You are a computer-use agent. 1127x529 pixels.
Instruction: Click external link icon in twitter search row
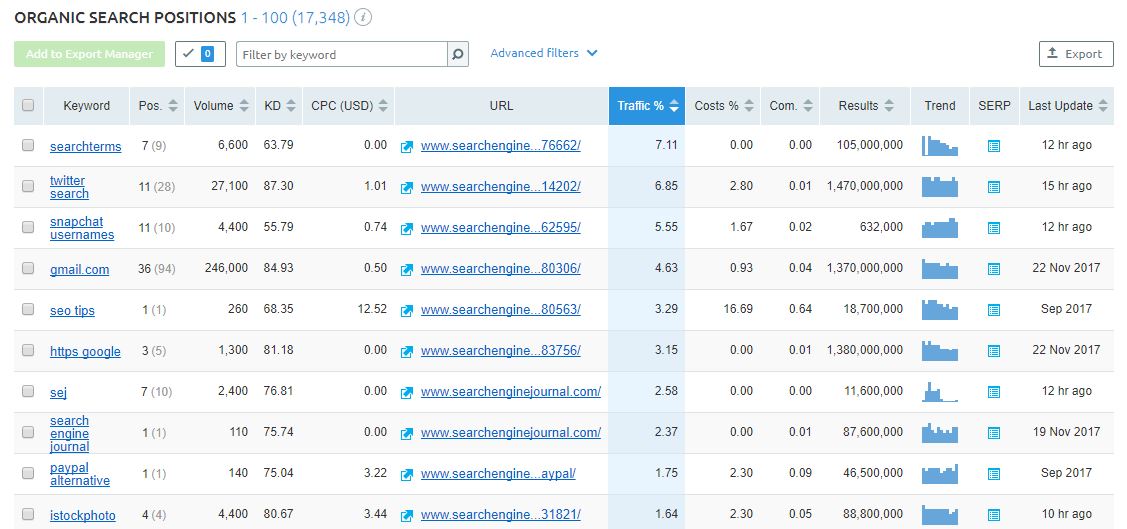tap(407, 188)
